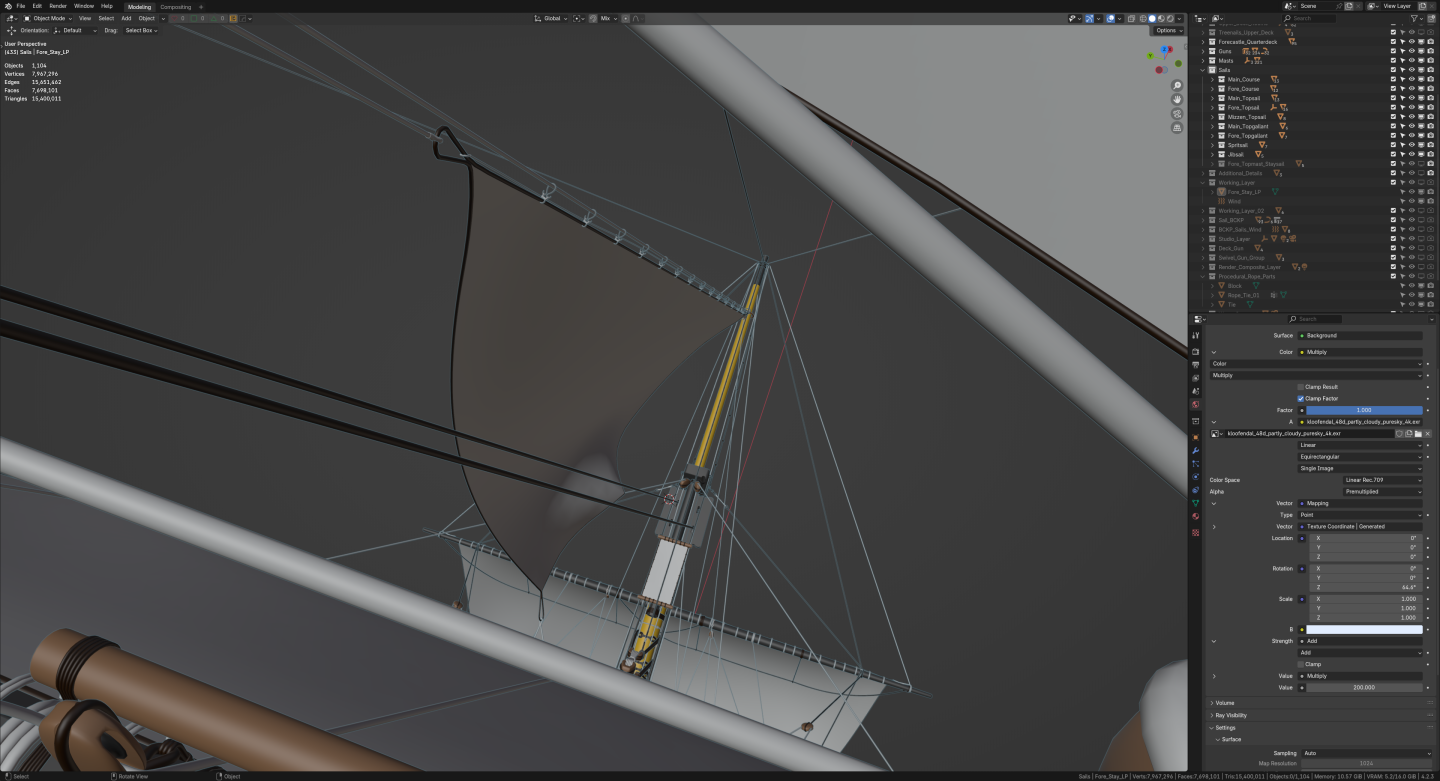The width and height of the screenshot is (1440, 781).
Task: Open the viewport Select menu
Action: pyautogui.click(x=106, y=18)
